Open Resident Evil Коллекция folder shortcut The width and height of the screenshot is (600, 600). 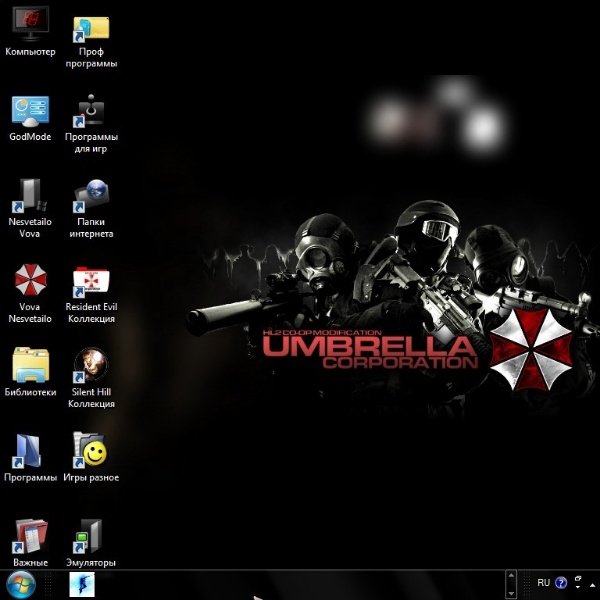pyautogui.click(x=91, y=295)
